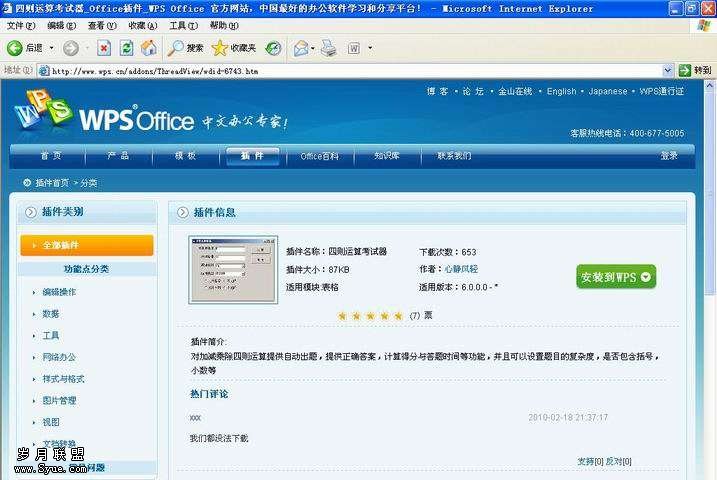Go to the 联系我们 navigation tab
This screenshot has height=480, width=717.
coord(454,155)
